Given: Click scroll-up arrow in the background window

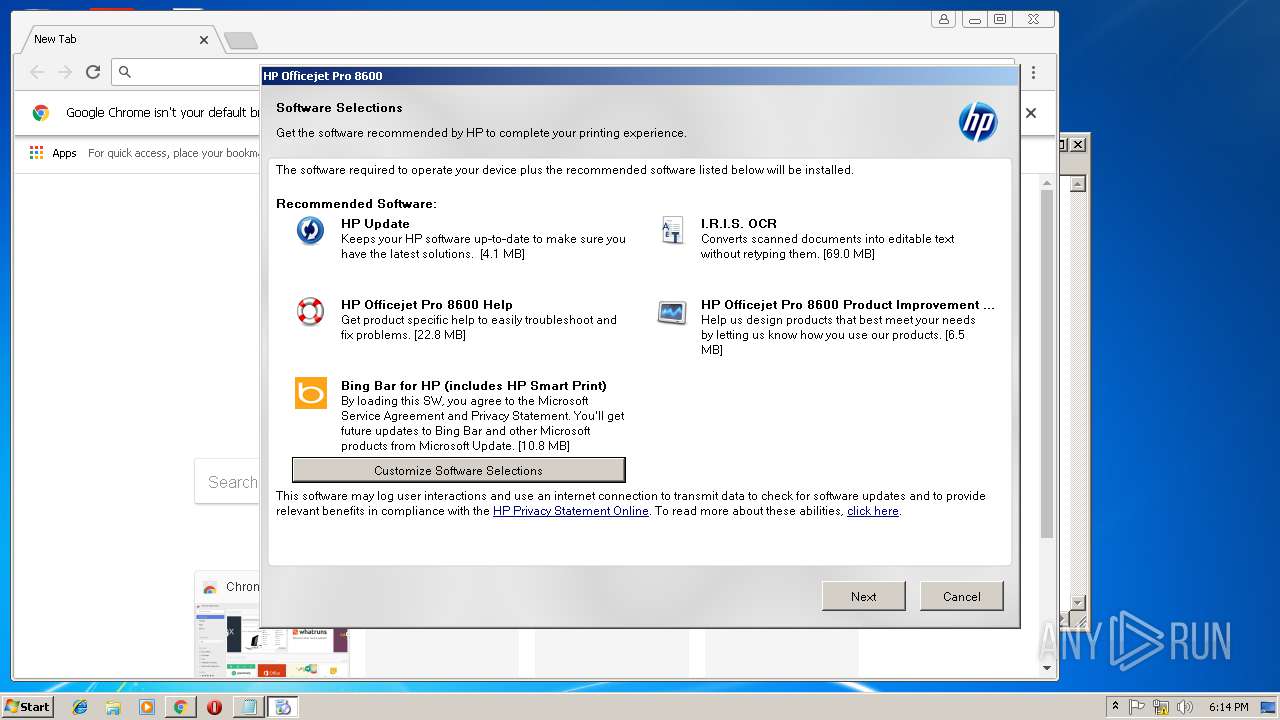Looking at the screenshot, I should (x=1077, y=184).
